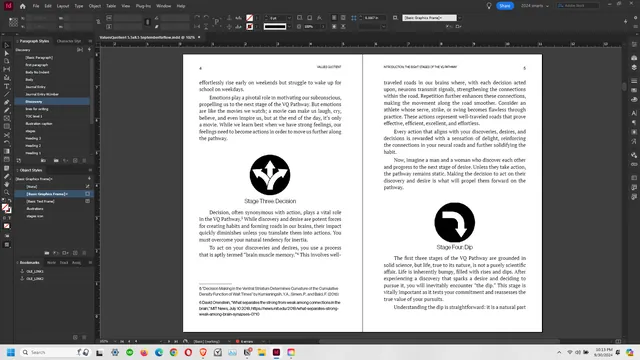Click the Windows taskbar Search box
Image resolution: width=640 pixels, height=360 pixels.
(x=56, y=352)
